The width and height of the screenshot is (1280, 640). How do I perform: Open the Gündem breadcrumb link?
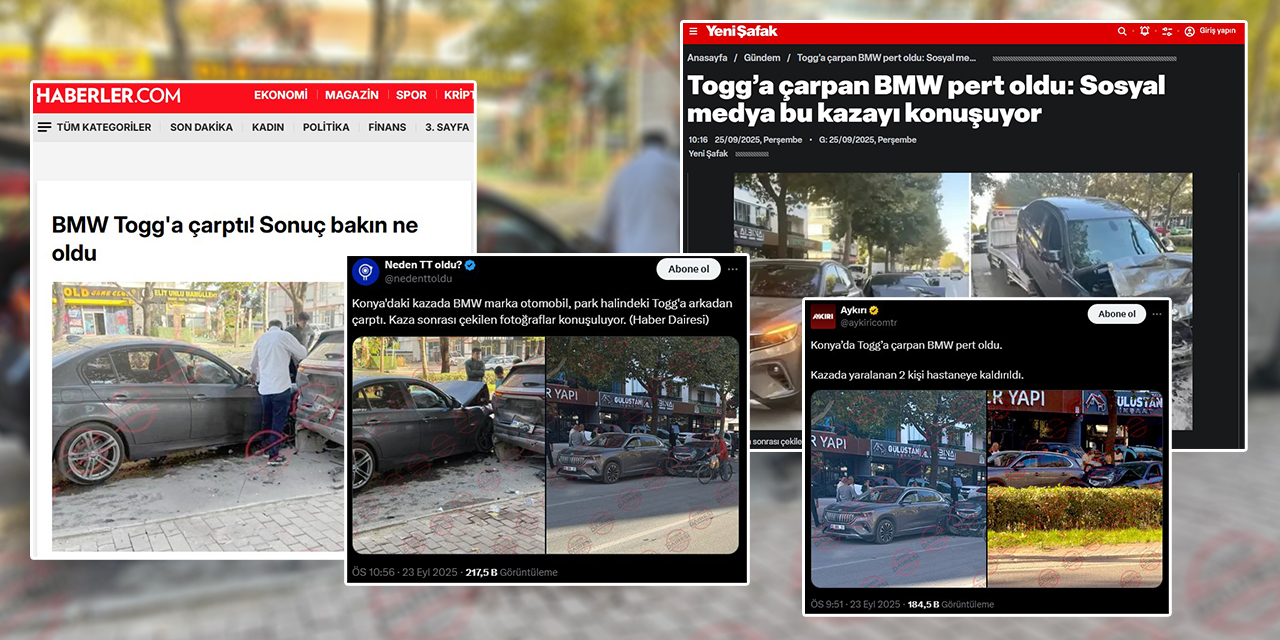(x=762, y=57)
